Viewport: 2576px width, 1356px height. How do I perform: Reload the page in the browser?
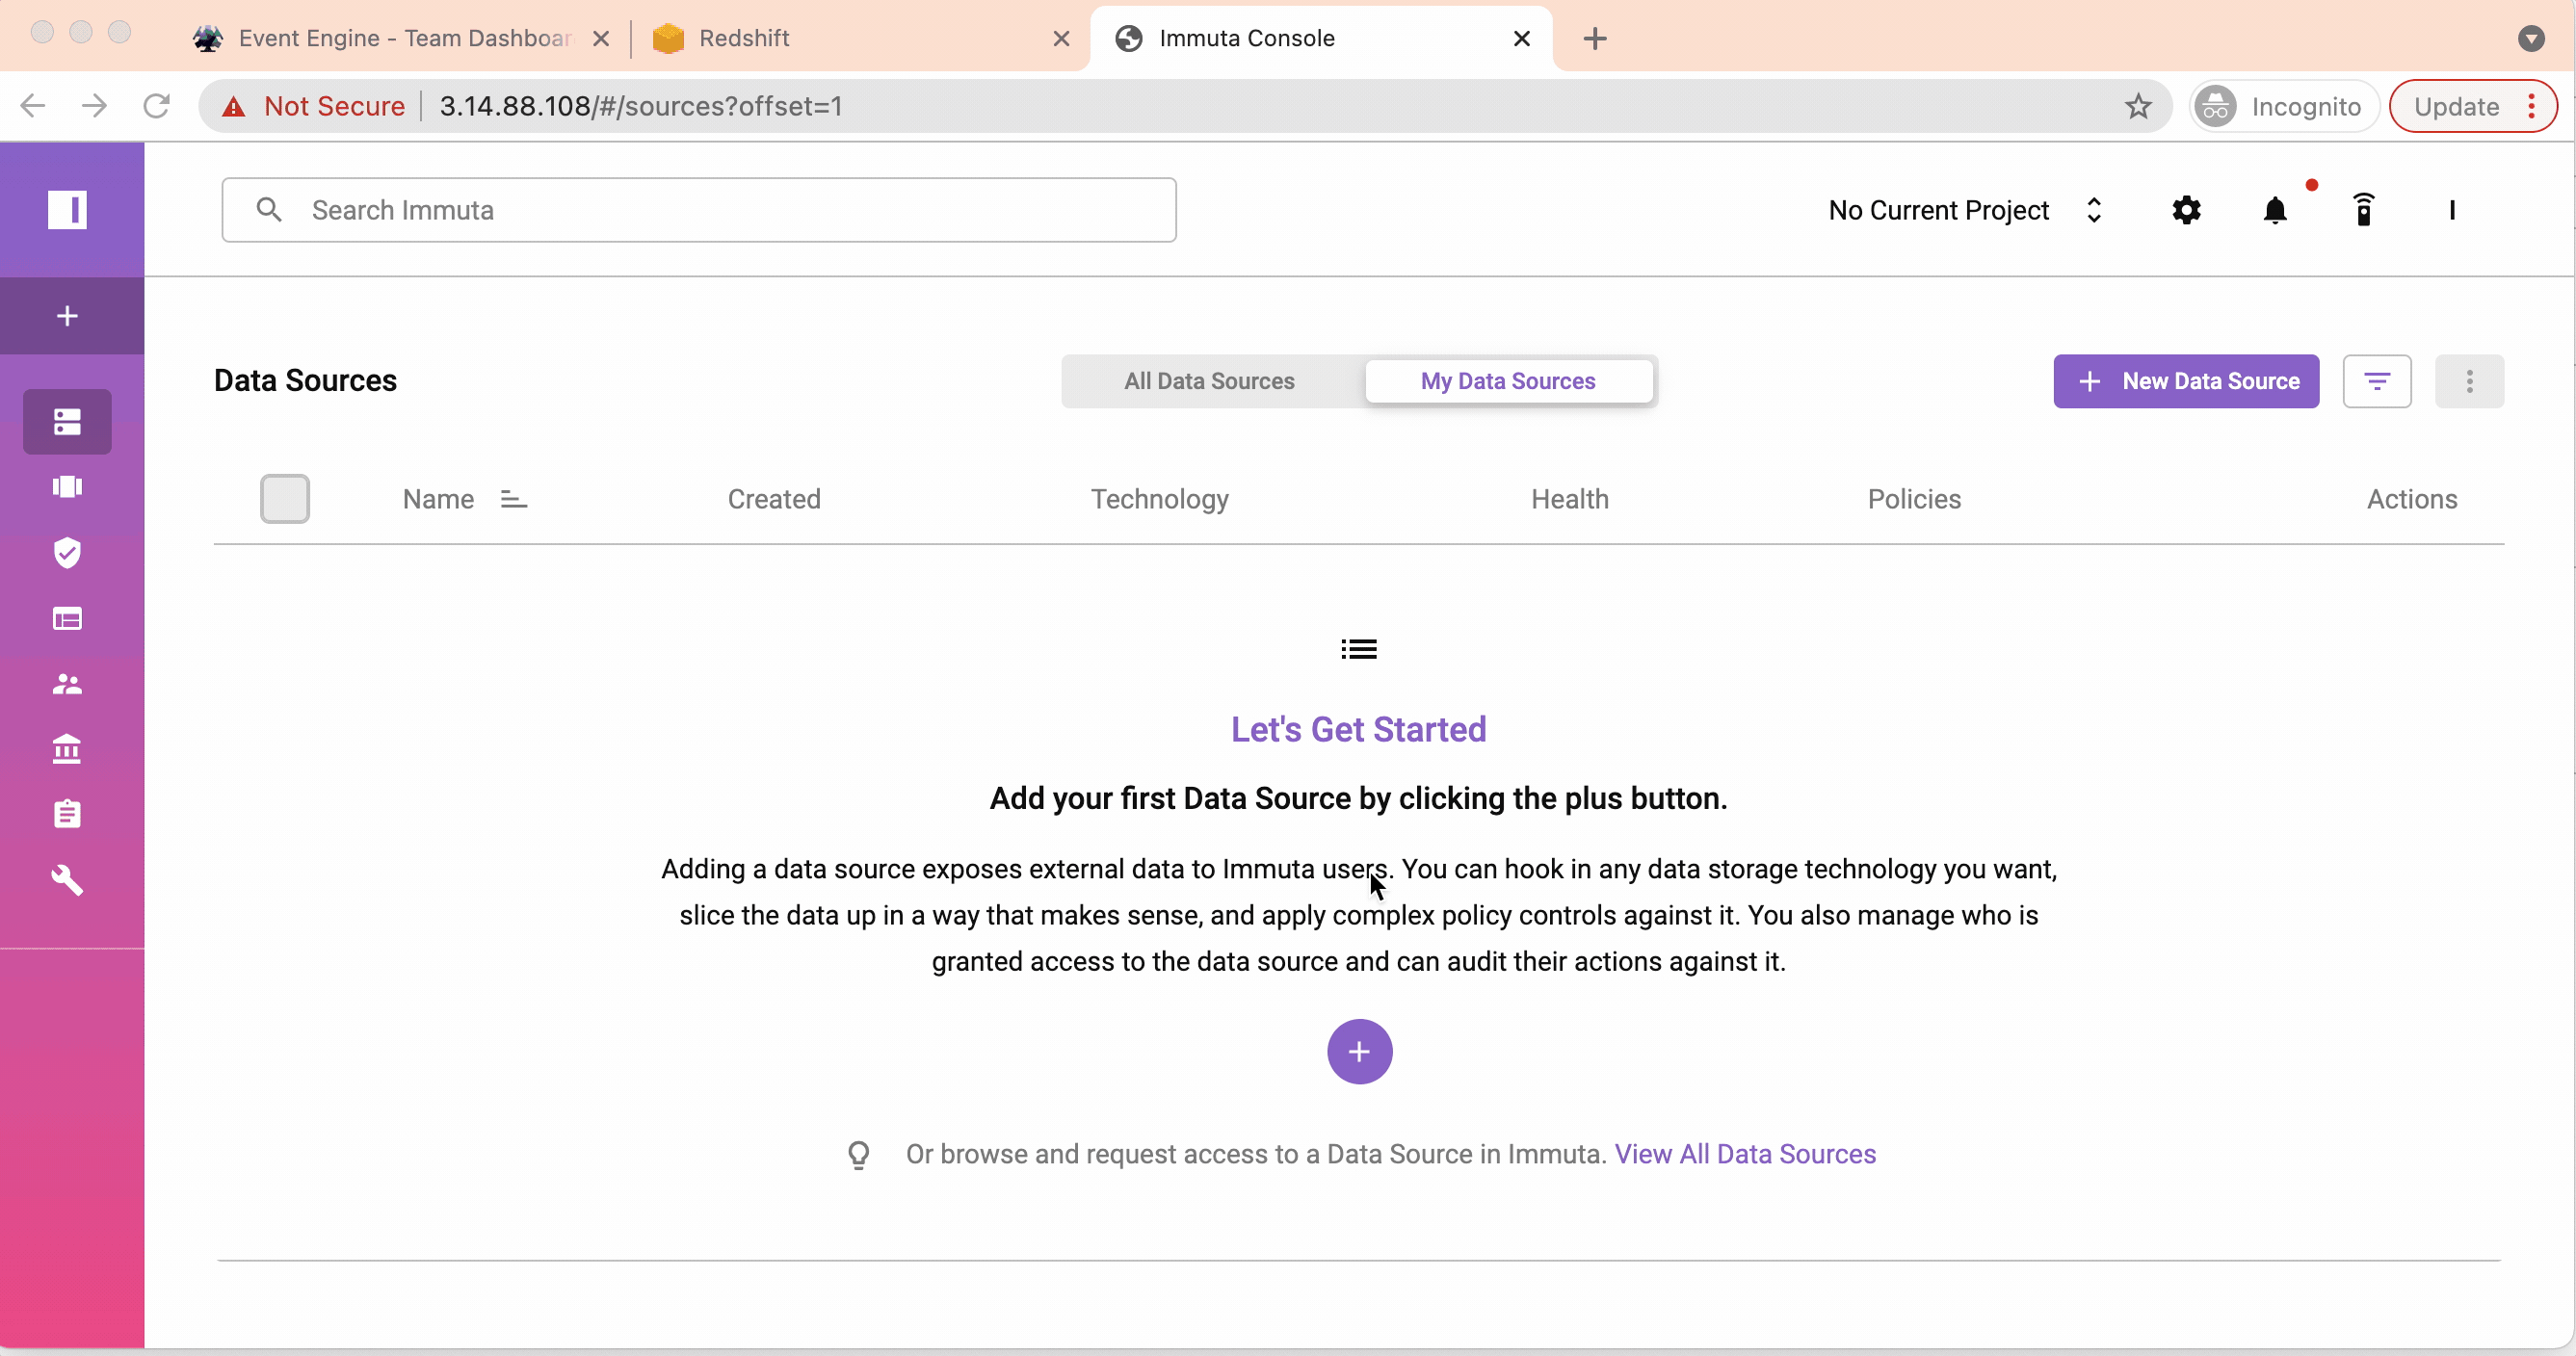[156, 106]
